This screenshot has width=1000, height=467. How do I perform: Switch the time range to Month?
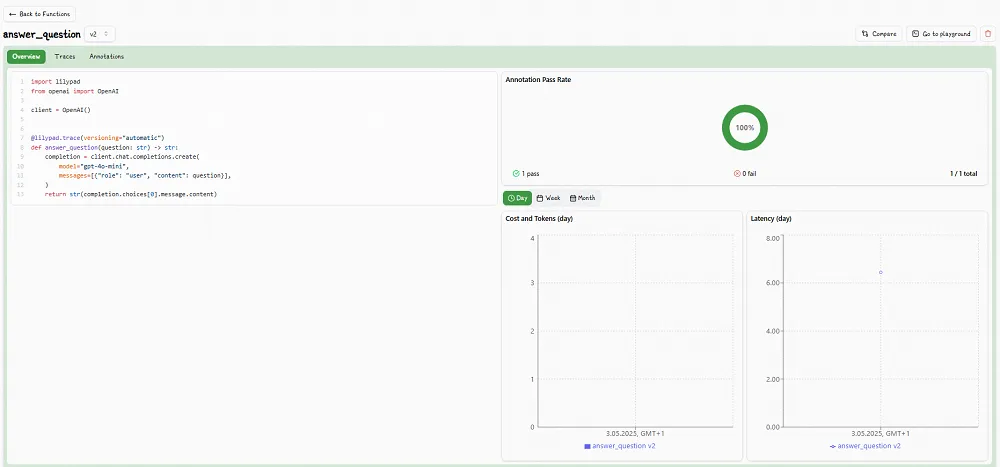tap(582, 198)
